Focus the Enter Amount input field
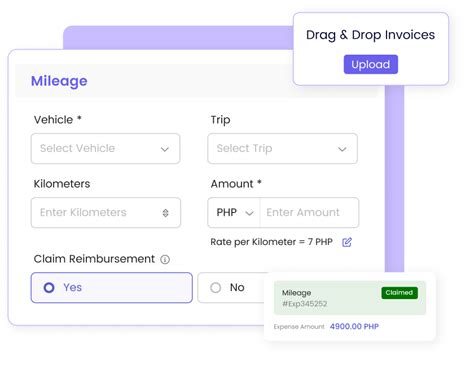 (309, 213)
